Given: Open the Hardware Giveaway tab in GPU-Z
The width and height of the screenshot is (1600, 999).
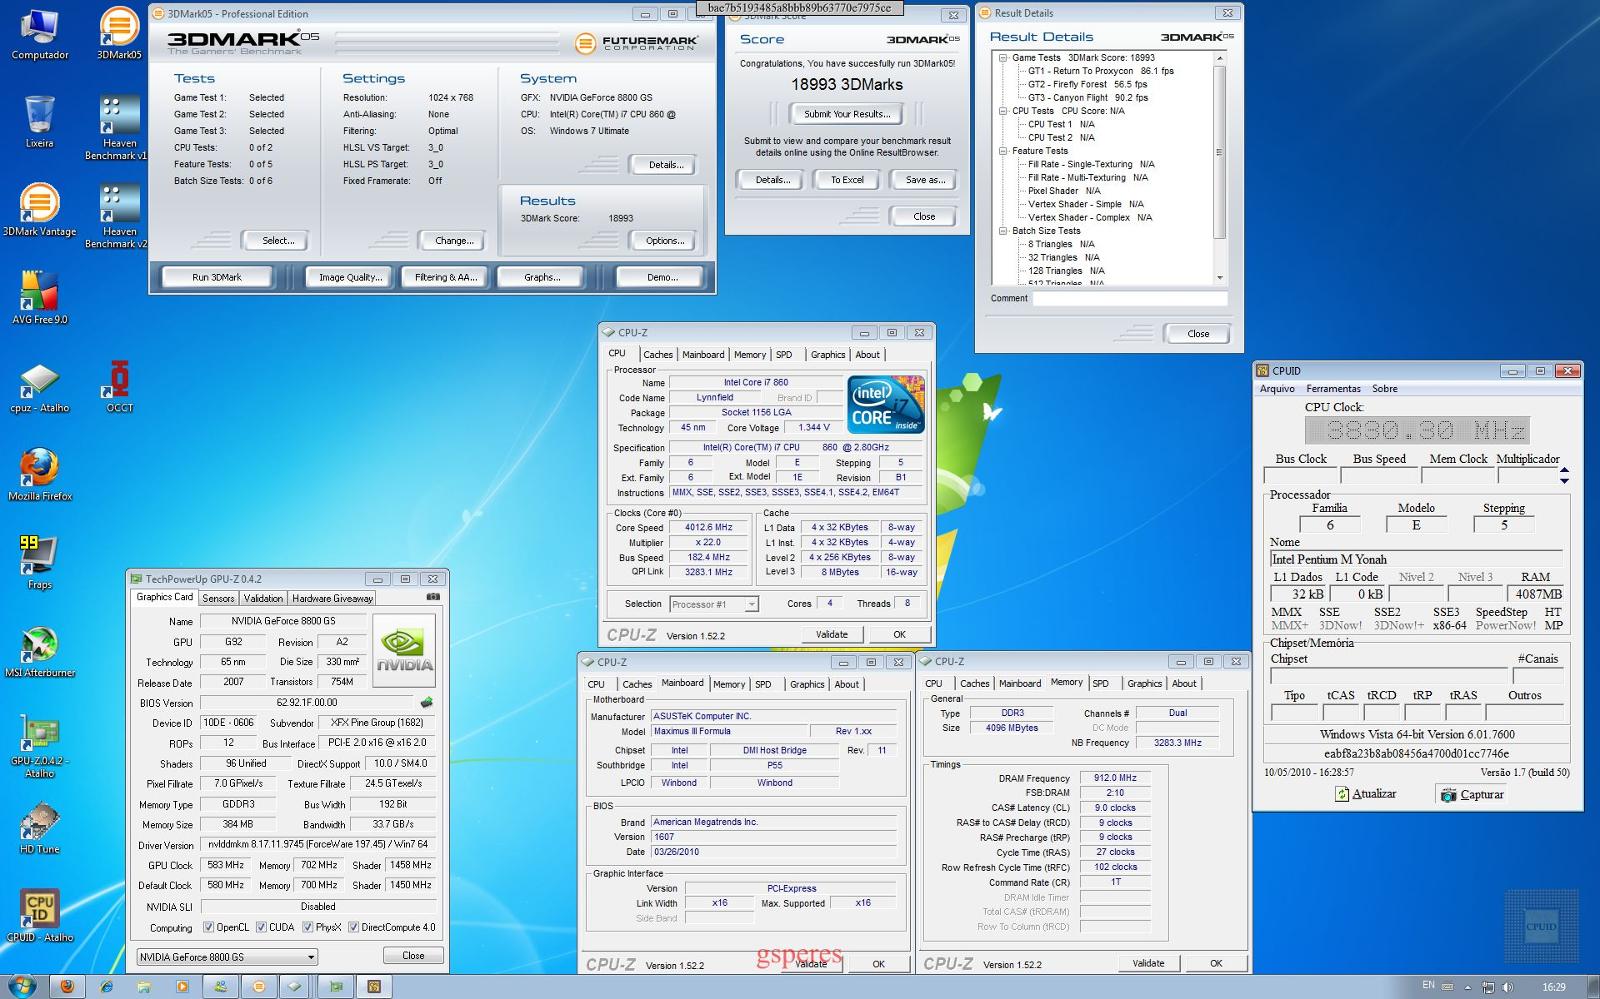Looking at the screenshot, I should pos(332,598).
